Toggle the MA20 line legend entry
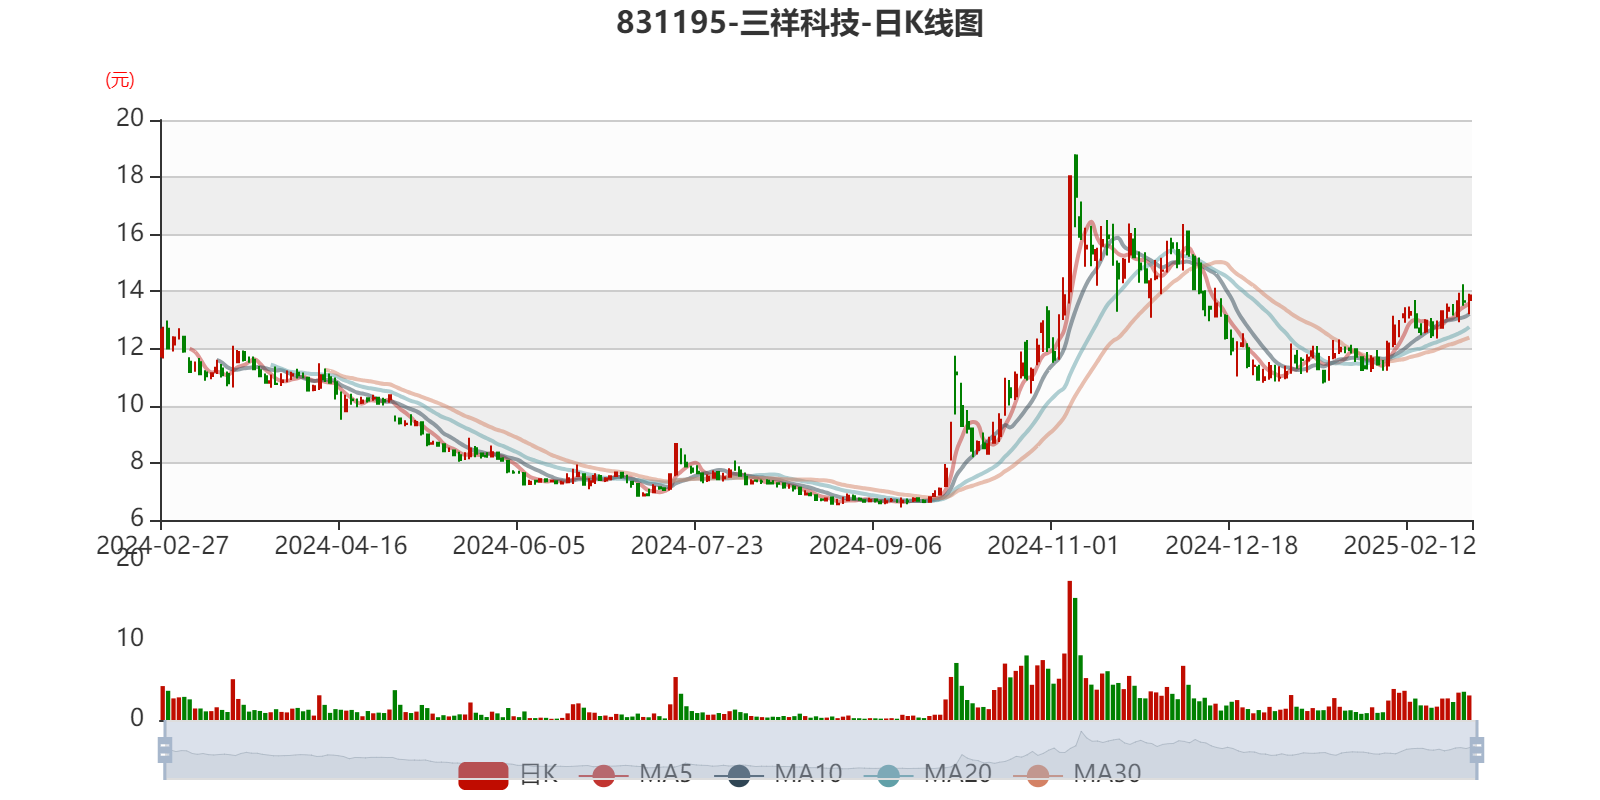The width and height of the screenshot is (1600, 800). coord(927,774)
